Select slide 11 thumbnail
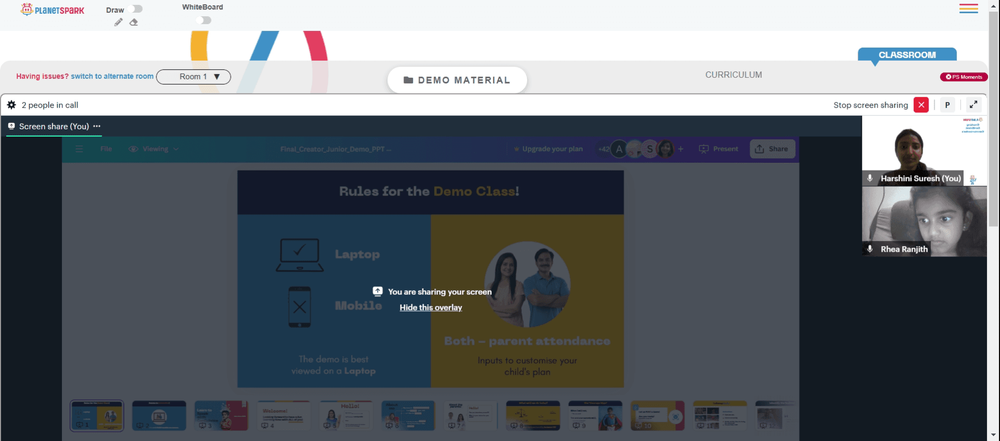This screenshot has height=441, width=1000. [x=720, y=415]
